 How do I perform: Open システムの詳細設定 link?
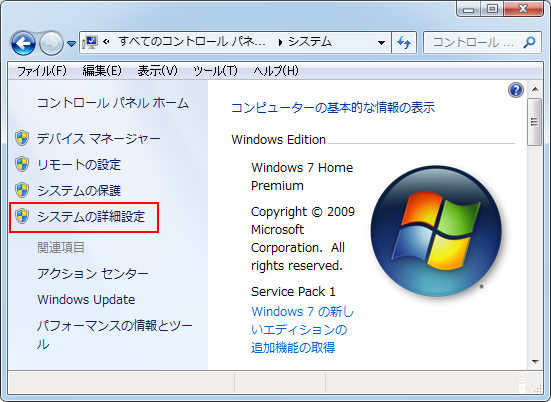click(91, 216)
